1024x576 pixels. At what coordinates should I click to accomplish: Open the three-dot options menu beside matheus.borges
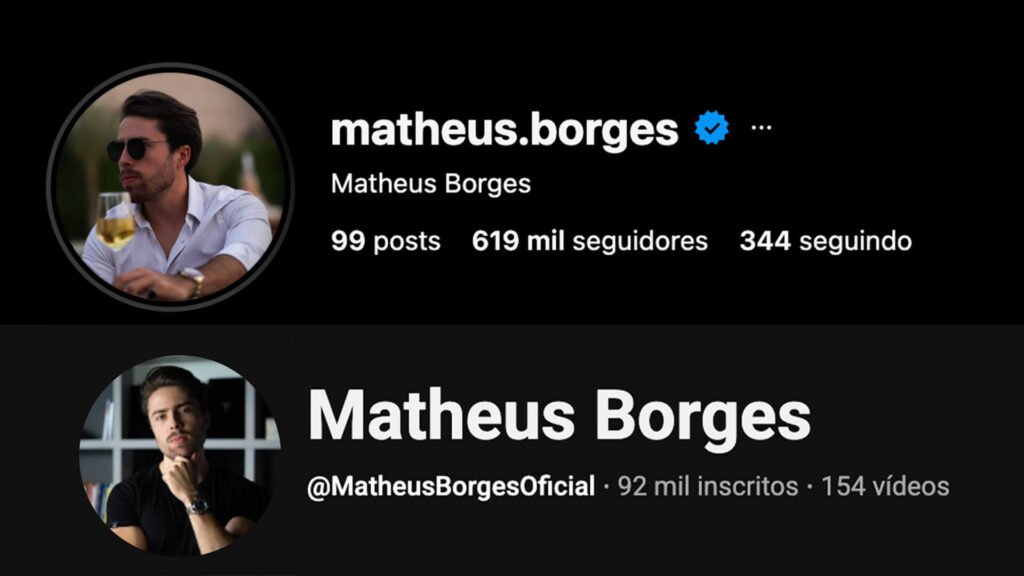(761, 127)
